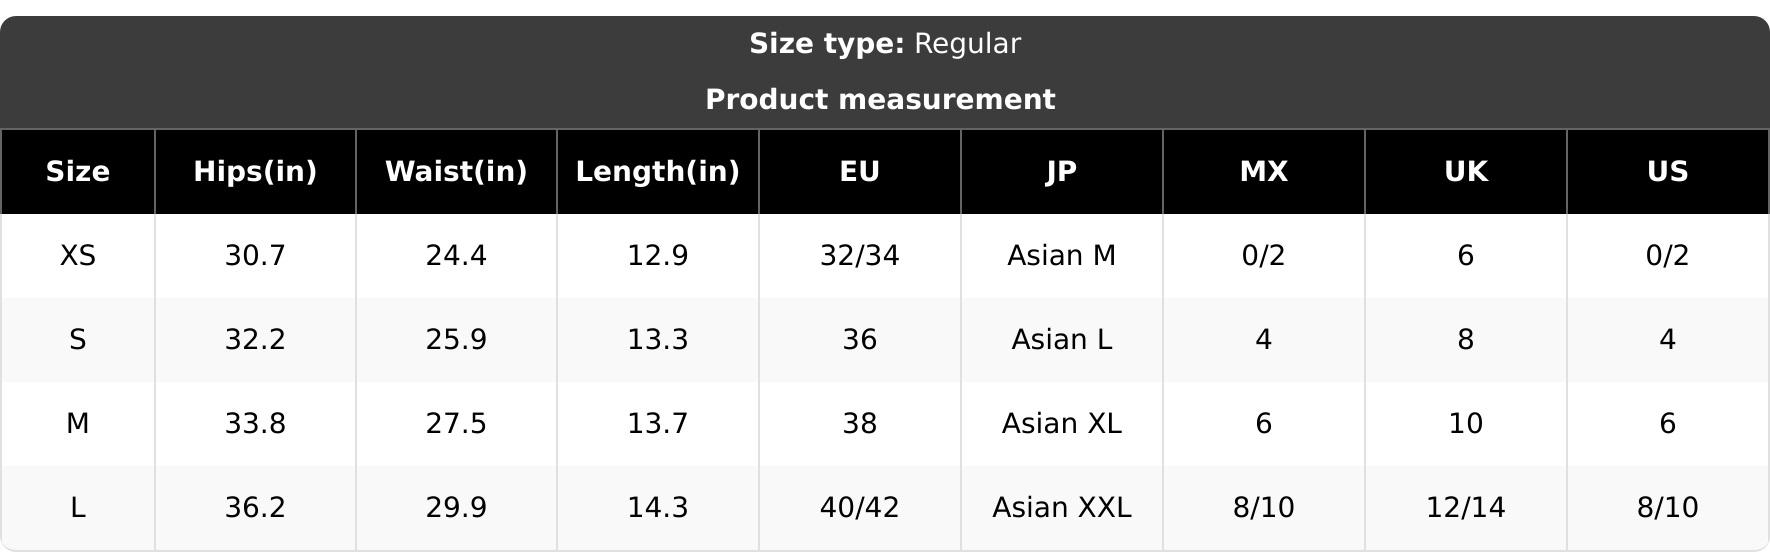
Task: Select the UK column header
Action: click(x=1466, y=172)
